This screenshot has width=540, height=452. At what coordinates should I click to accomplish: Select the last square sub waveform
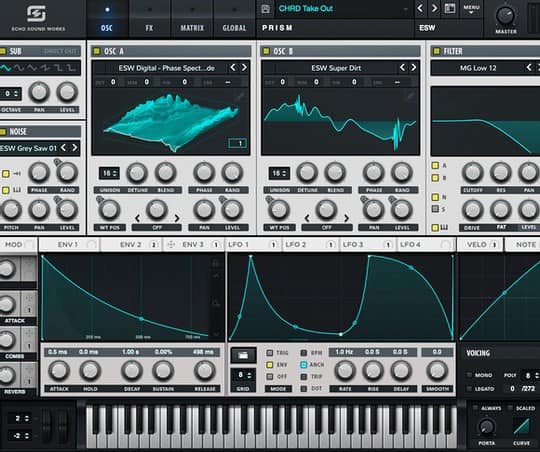[x=72, y=68]
